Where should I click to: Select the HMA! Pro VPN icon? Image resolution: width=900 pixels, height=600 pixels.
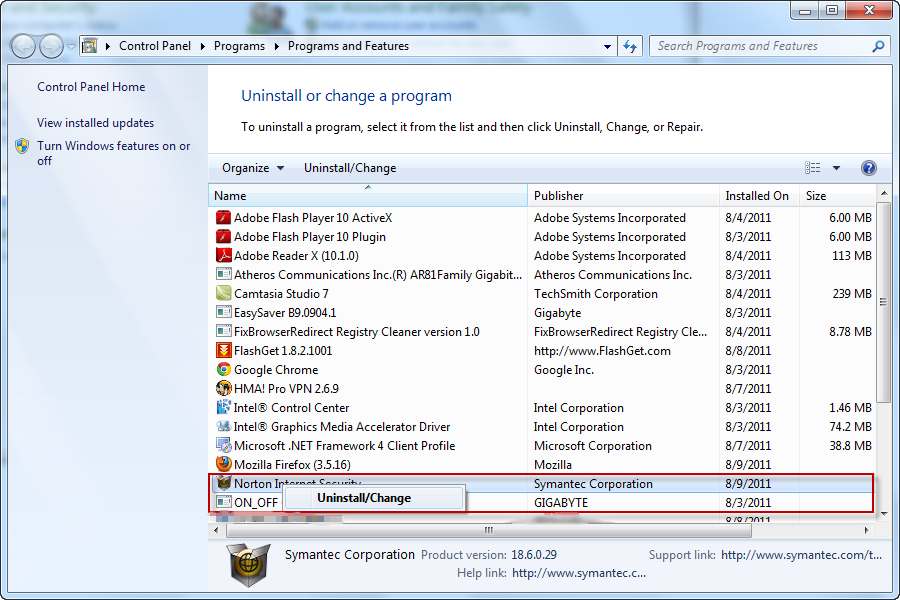point(223,388)
